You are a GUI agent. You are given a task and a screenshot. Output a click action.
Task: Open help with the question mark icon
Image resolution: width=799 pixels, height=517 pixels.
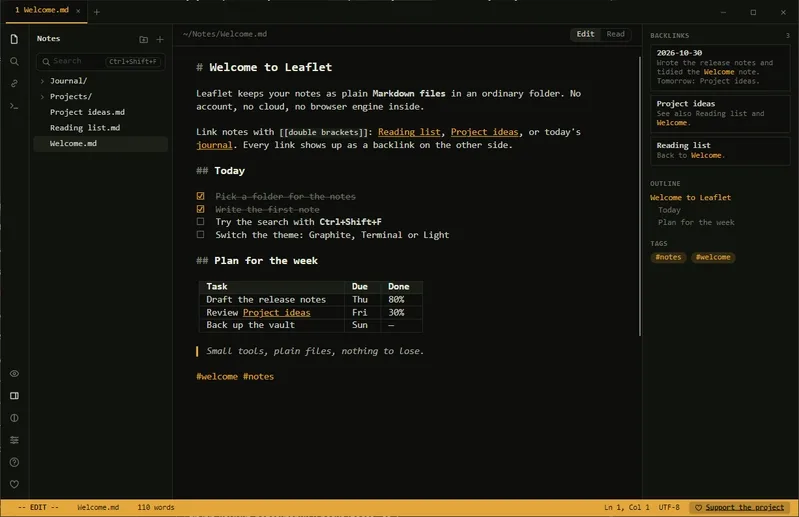[x=14, y=462]
